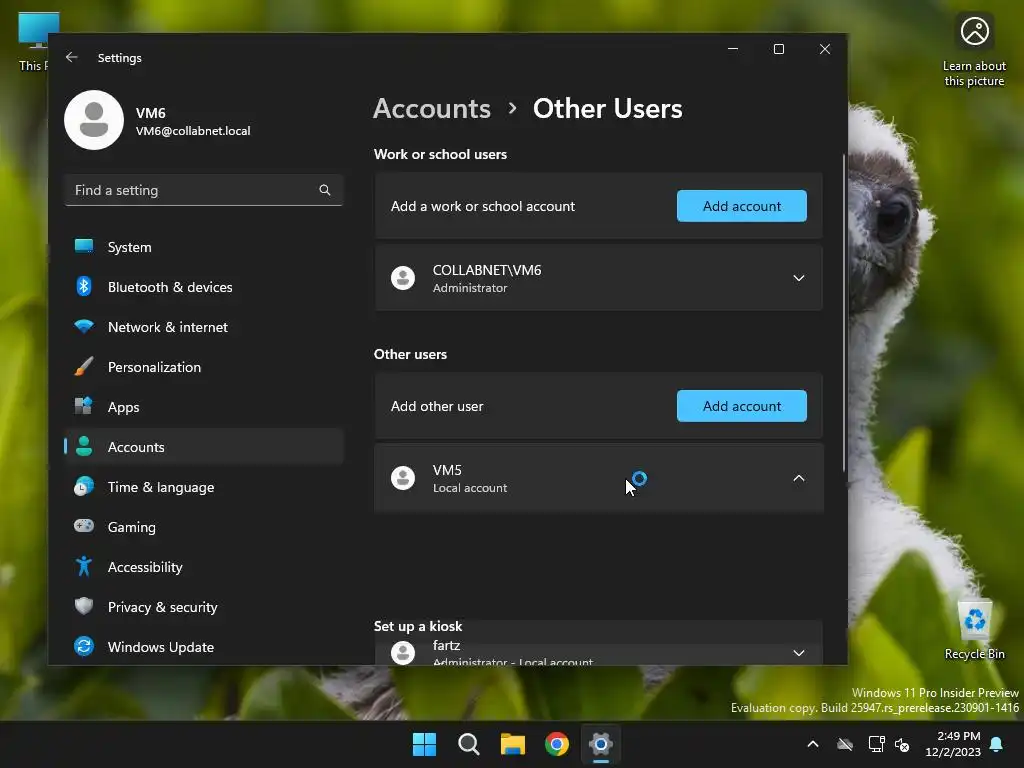Open the Apps icon in sidebar
This screenshot has height=768, width=1024.
[x=84, y=406]
